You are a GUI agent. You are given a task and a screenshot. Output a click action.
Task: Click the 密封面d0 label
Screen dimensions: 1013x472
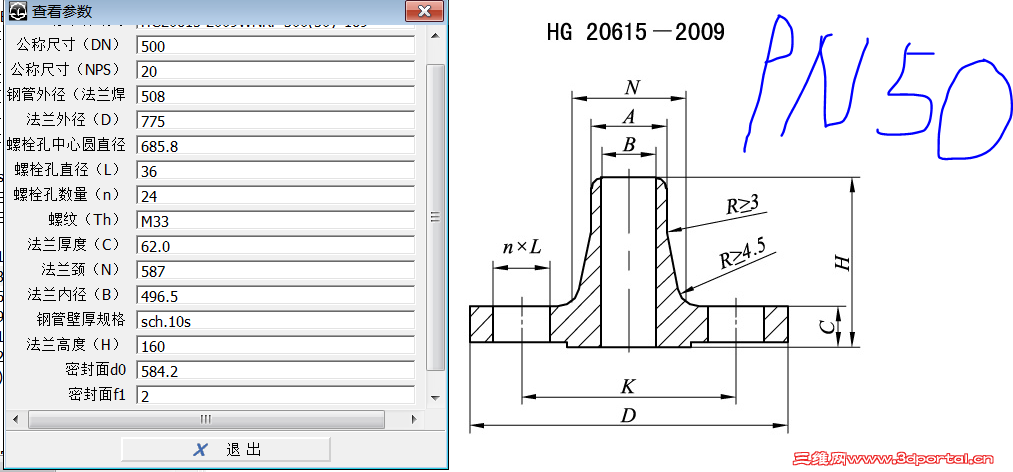(x=95, y=370)
